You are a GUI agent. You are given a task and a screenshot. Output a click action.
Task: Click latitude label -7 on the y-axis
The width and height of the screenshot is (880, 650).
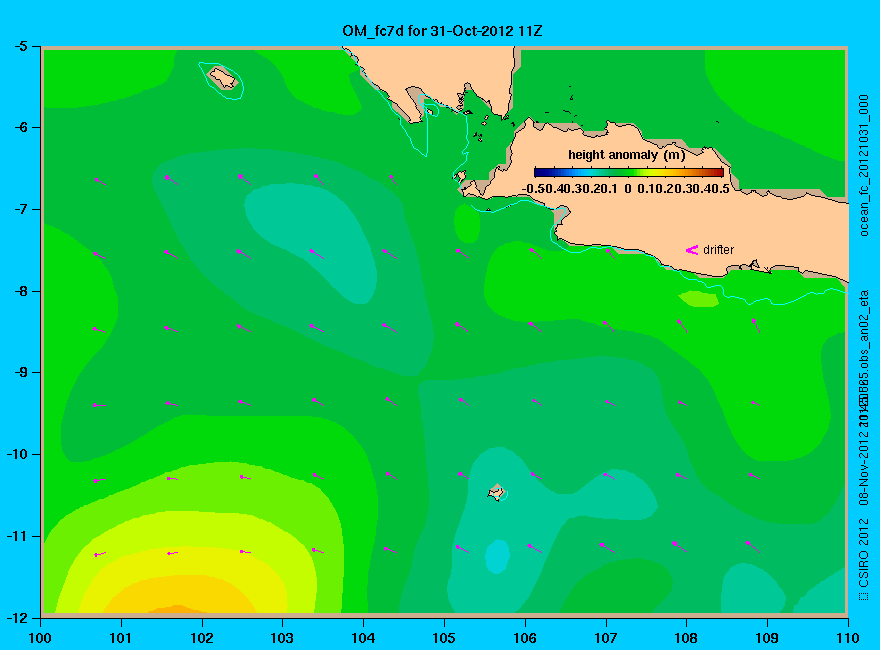point(20,209)
